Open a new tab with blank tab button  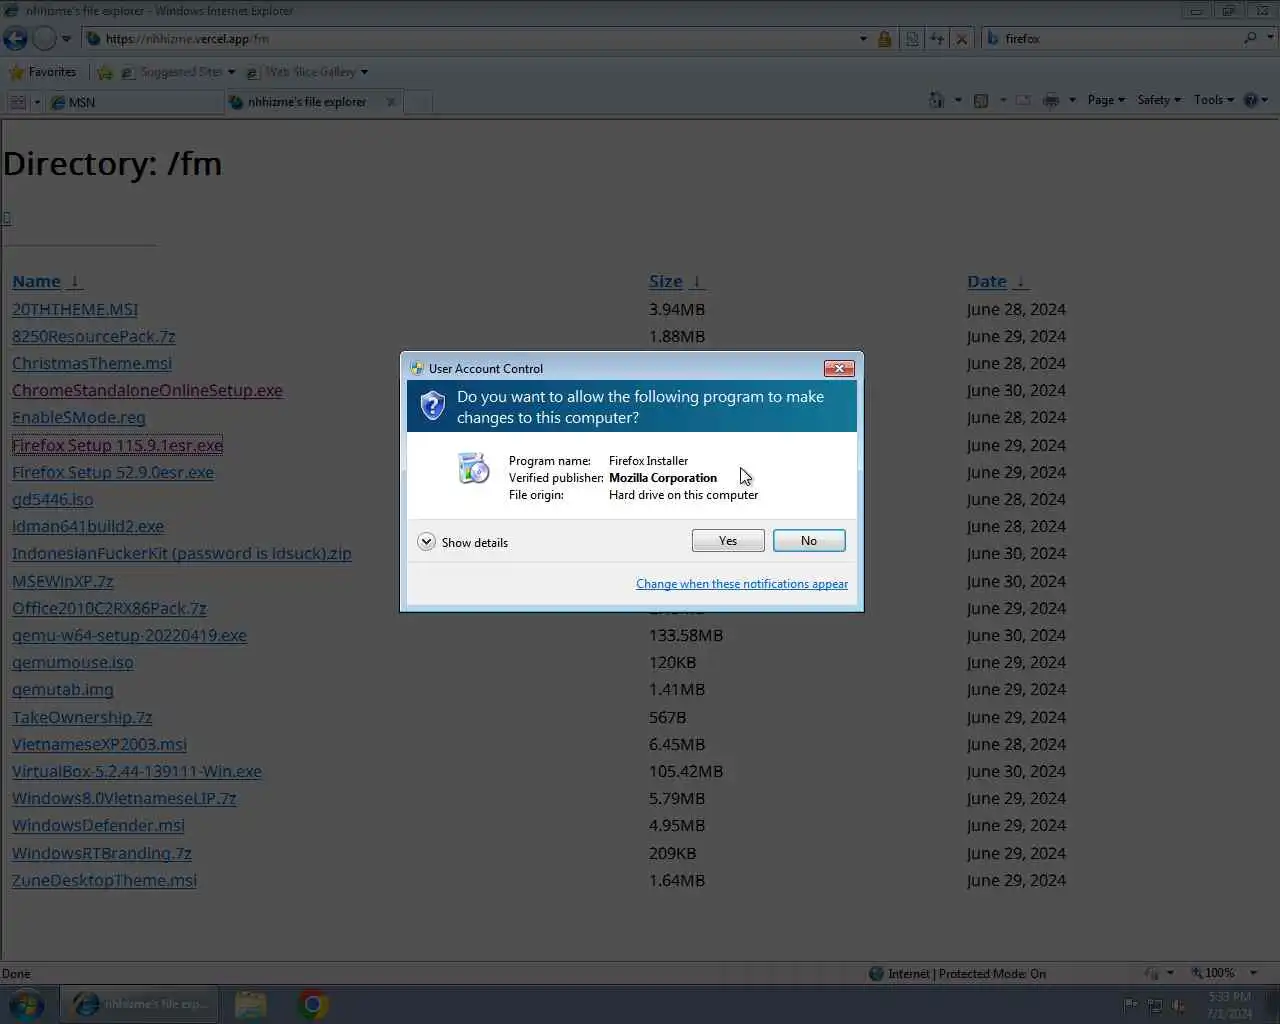[419, 102]
